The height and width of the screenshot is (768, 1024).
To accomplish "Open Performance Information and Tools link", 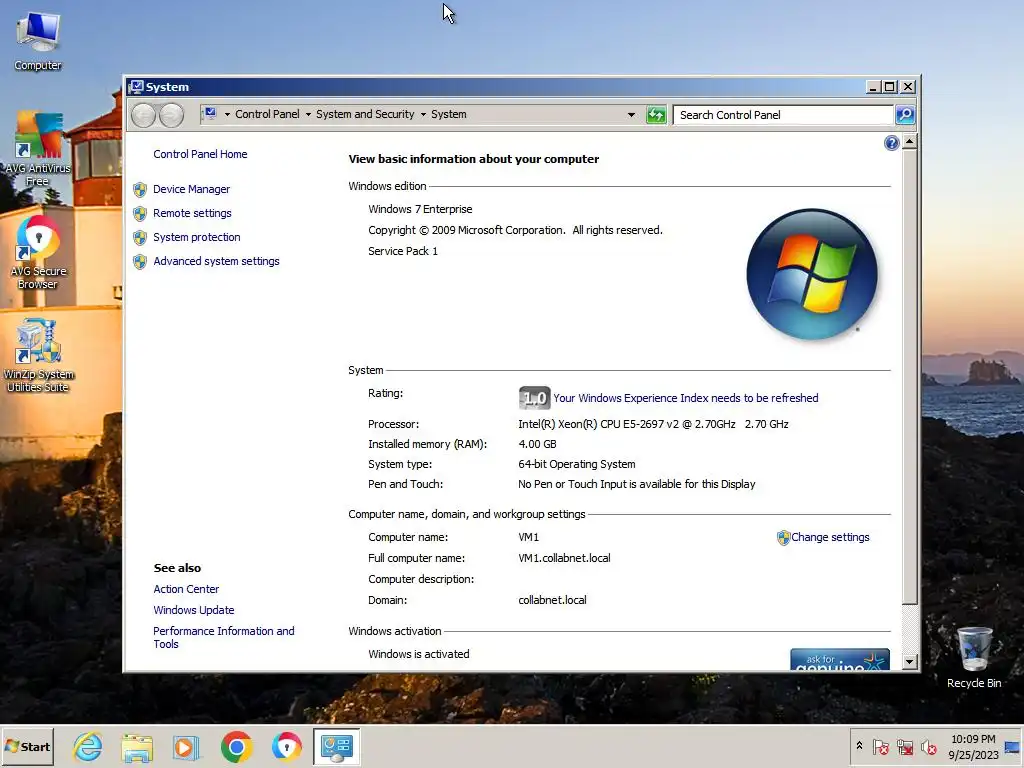I will coord(223,637).
